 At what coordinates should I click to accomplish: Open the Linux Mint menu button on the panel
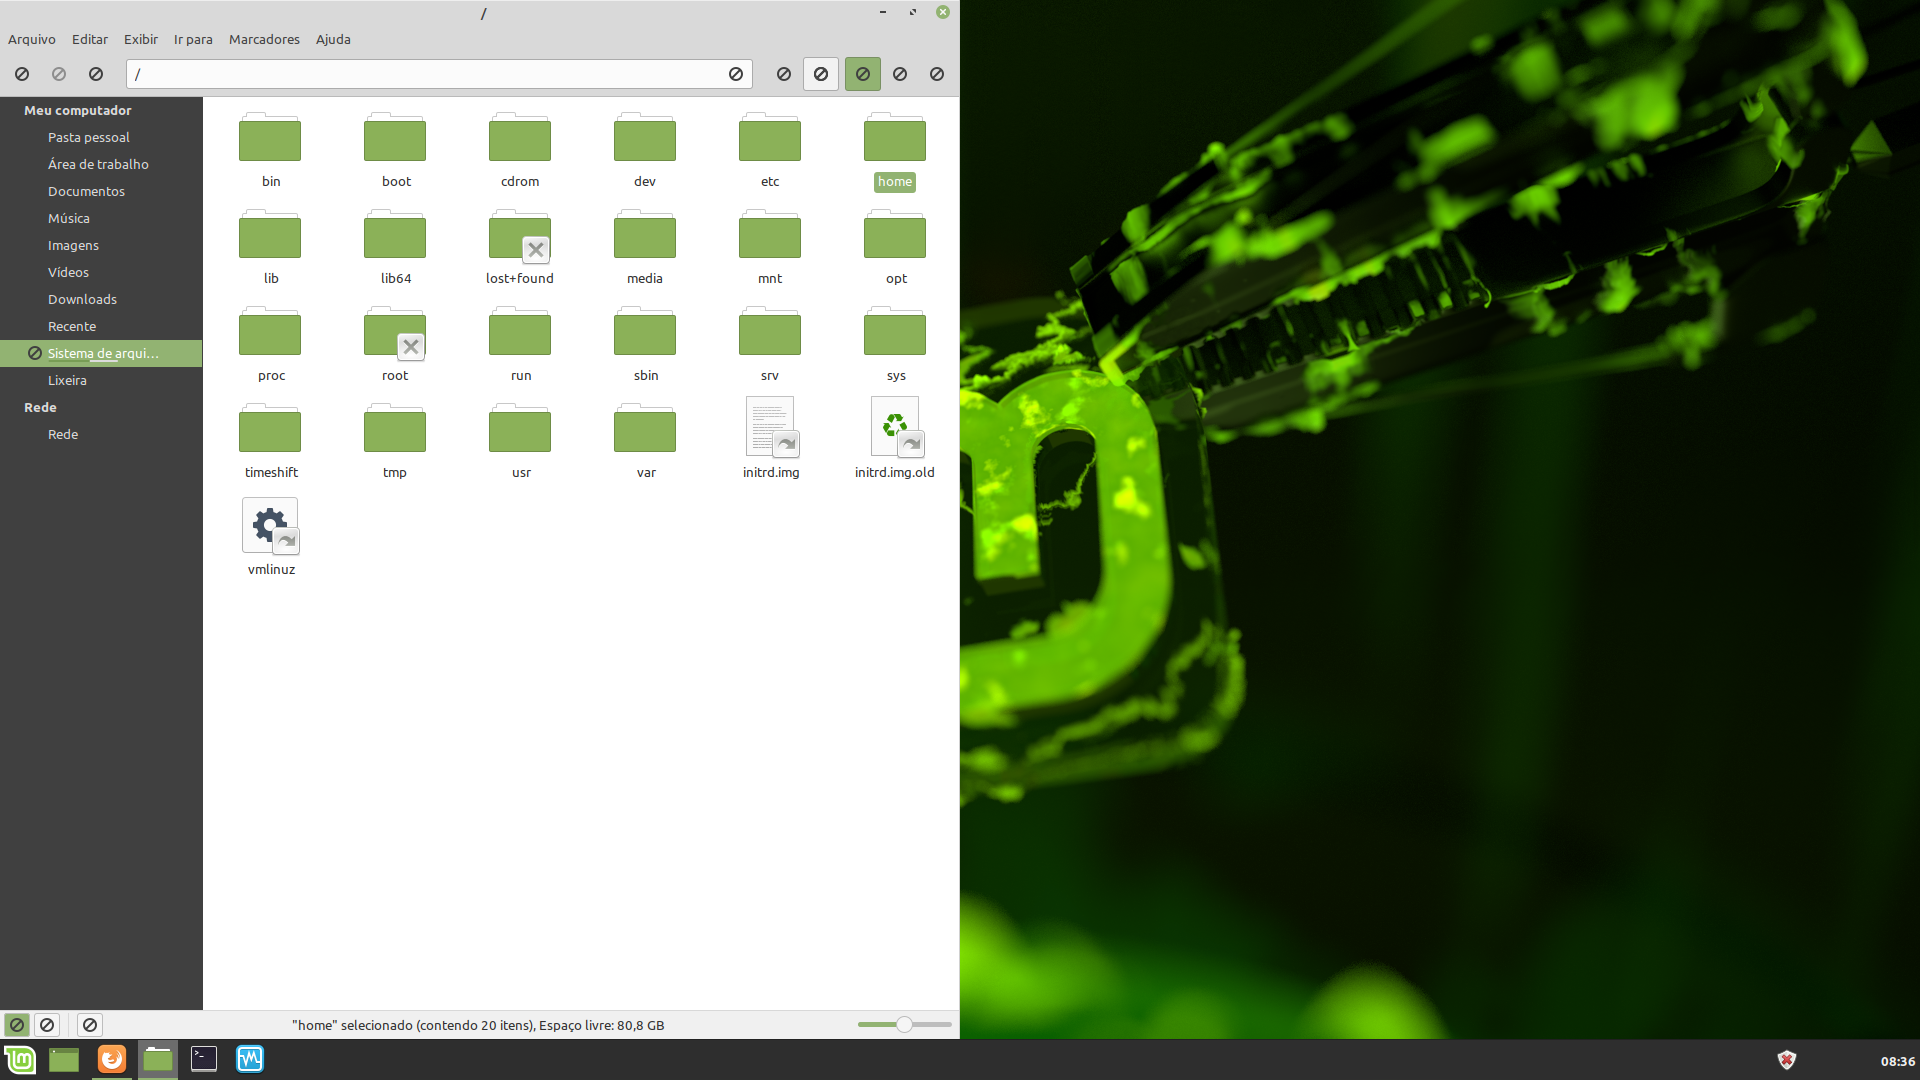click(x=20, y=1059)
